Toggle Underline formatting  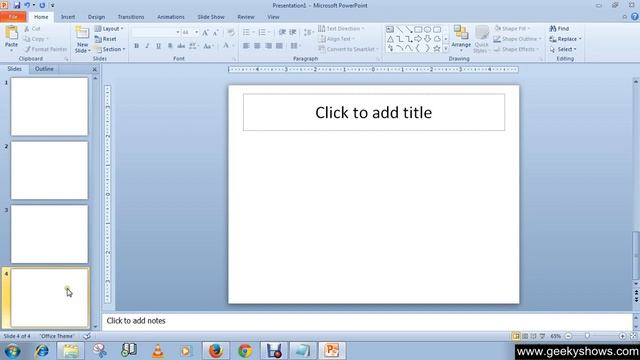coord(158,46)
